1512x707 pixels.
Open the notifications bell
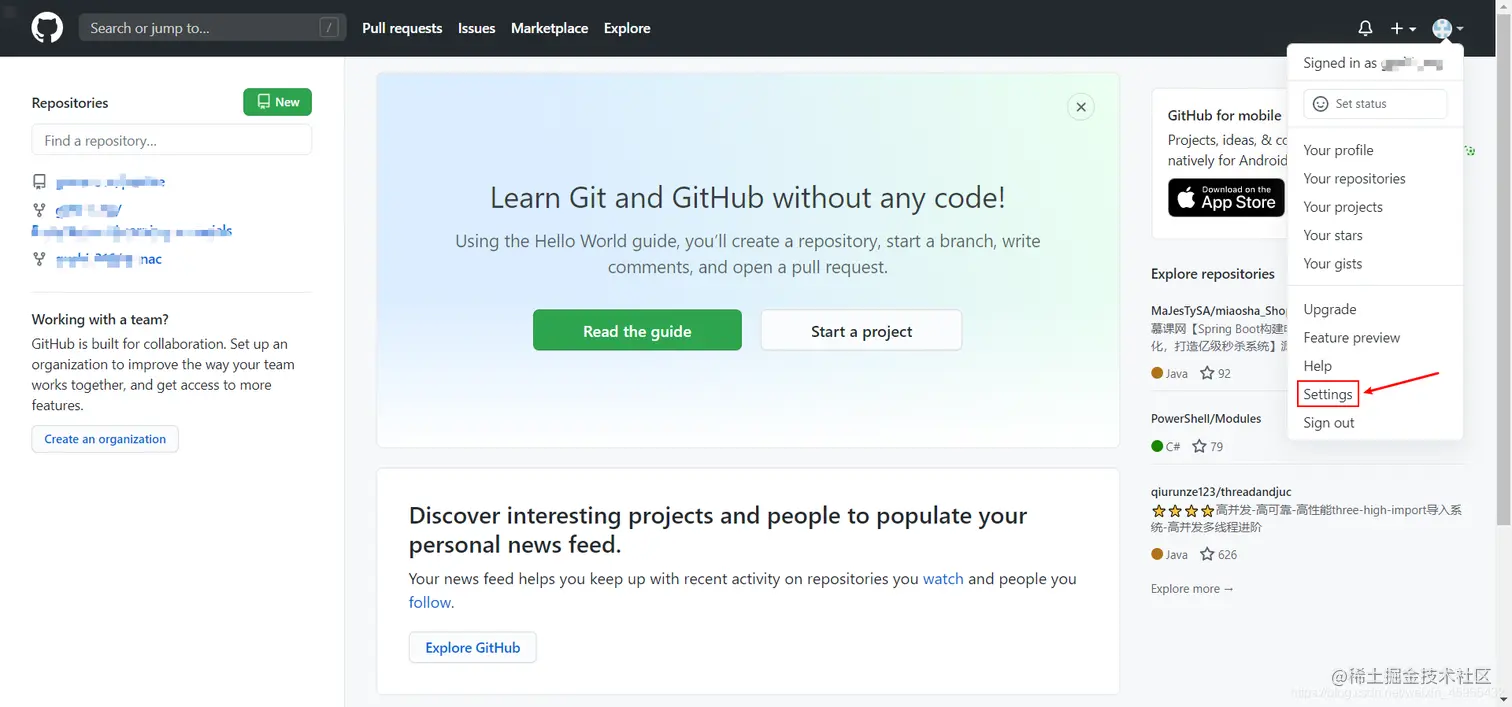1365,28
